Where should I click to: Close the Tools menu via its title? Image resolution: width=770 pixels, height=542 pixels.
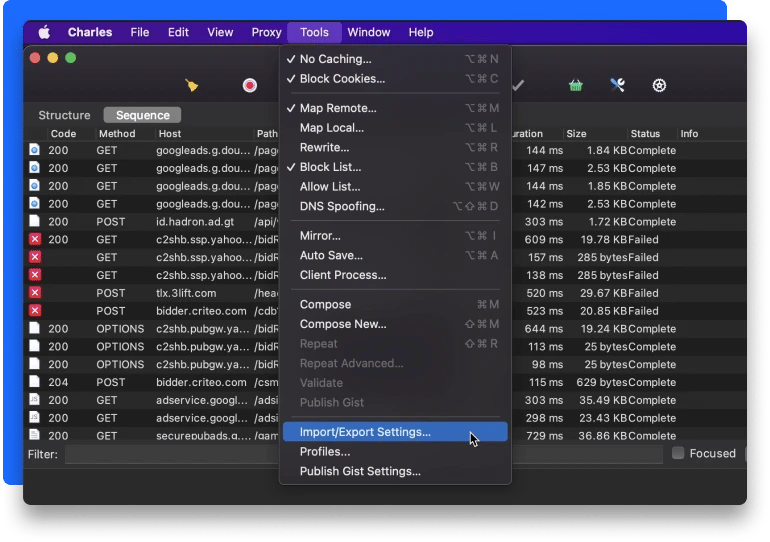coord(314,32)
